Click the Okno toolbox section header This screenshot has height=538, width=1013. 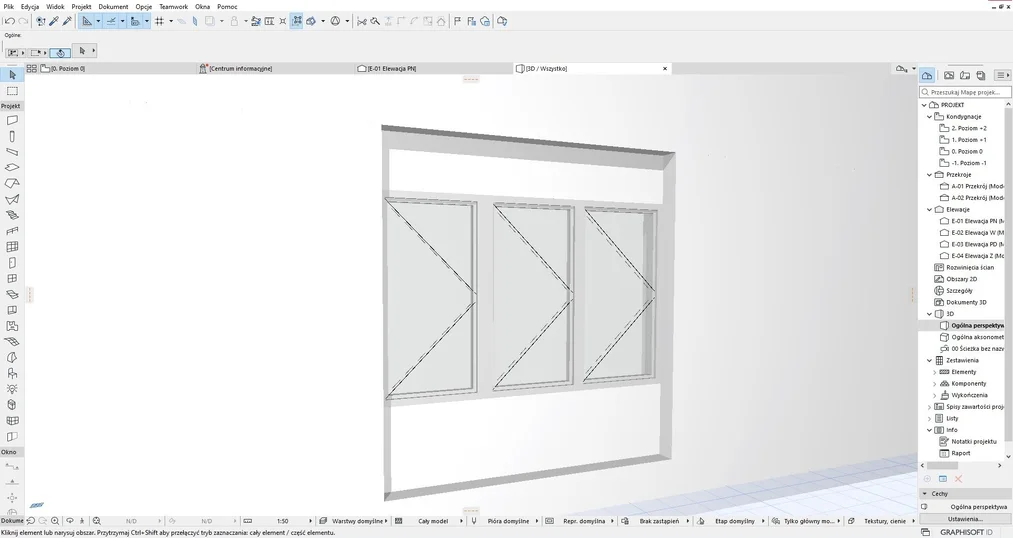(x=11, y=452)
